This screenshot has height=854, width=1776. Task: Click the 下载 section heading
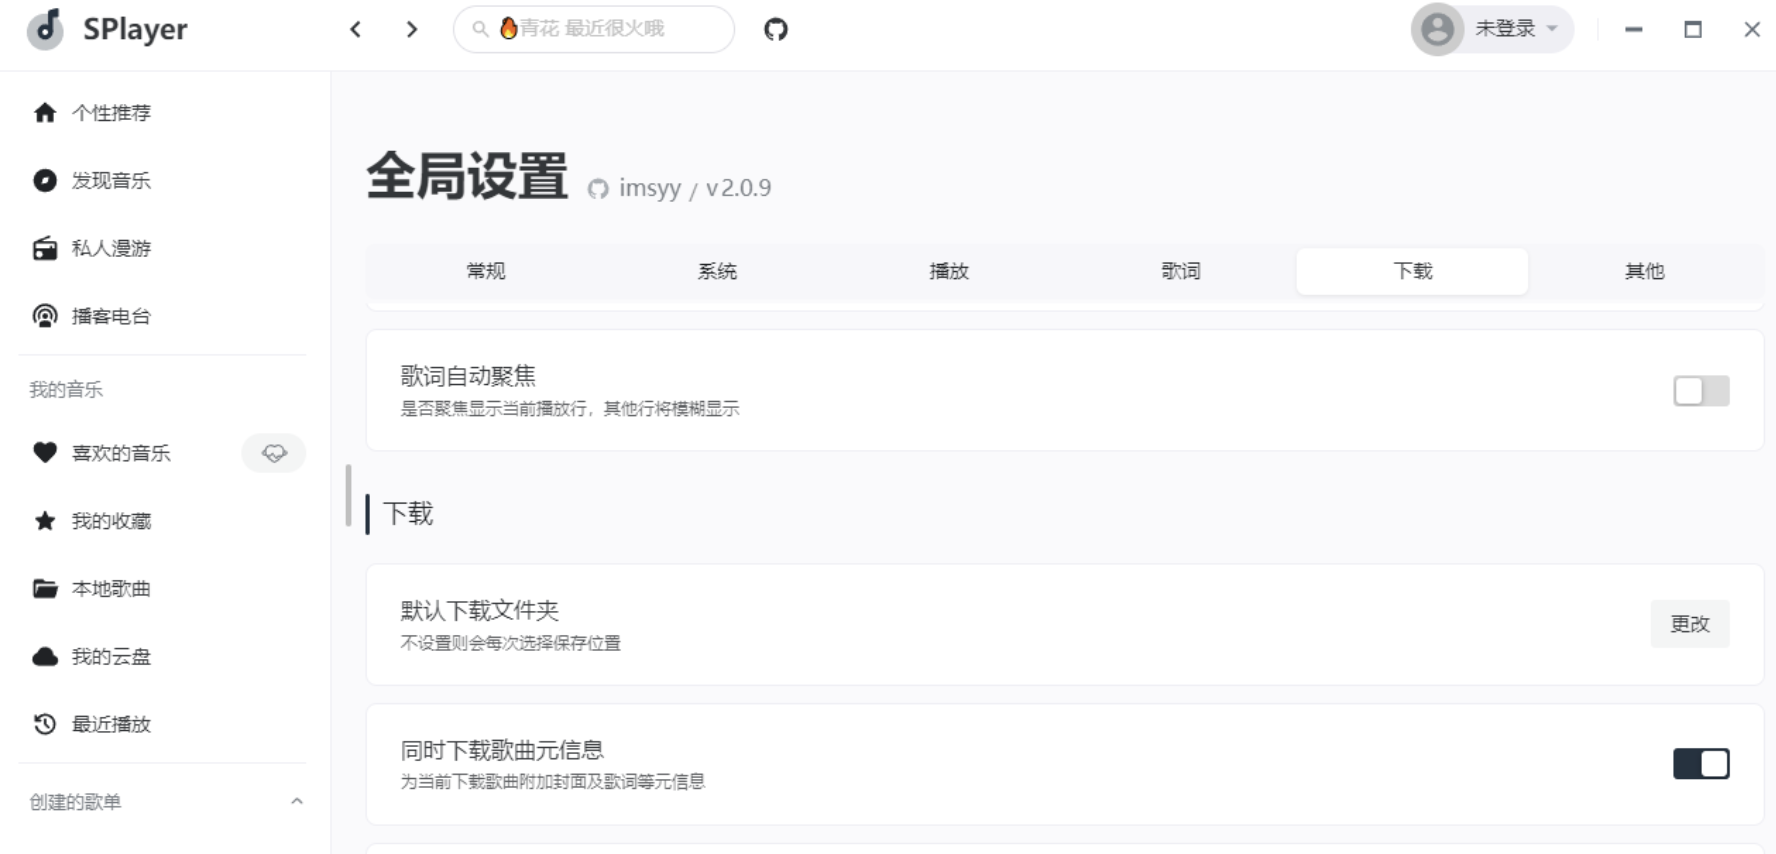tap(408, 514)
